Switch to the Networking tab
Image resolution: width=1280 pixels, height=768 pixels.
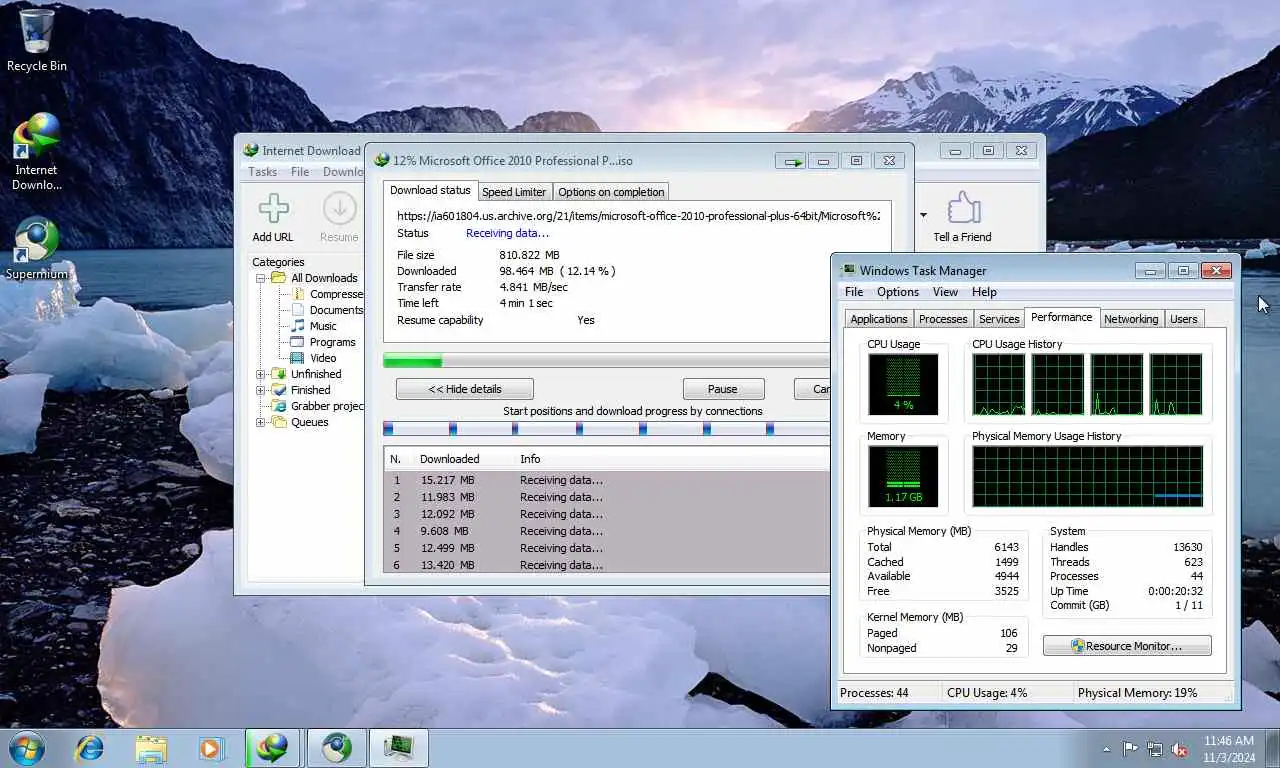1131,319
